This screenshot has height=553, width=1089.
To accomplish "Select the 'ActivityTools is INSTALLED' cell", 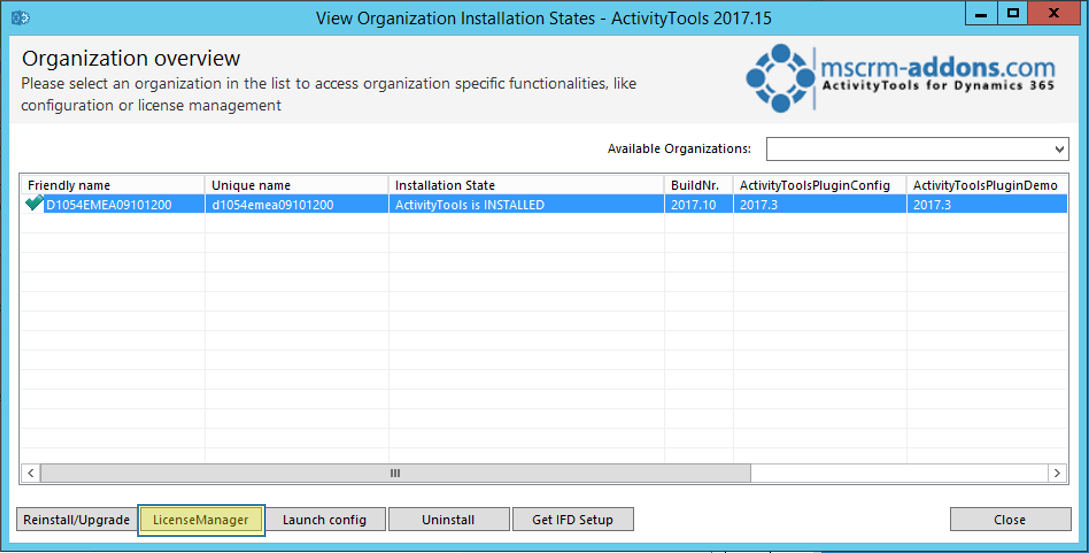I will 526,205.
